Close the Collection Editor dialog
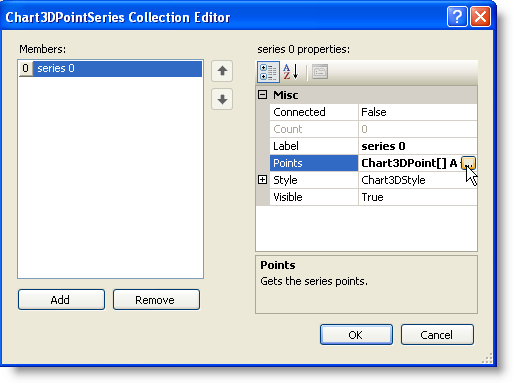This screenshot has width=513, height=383. pos(480,16)
